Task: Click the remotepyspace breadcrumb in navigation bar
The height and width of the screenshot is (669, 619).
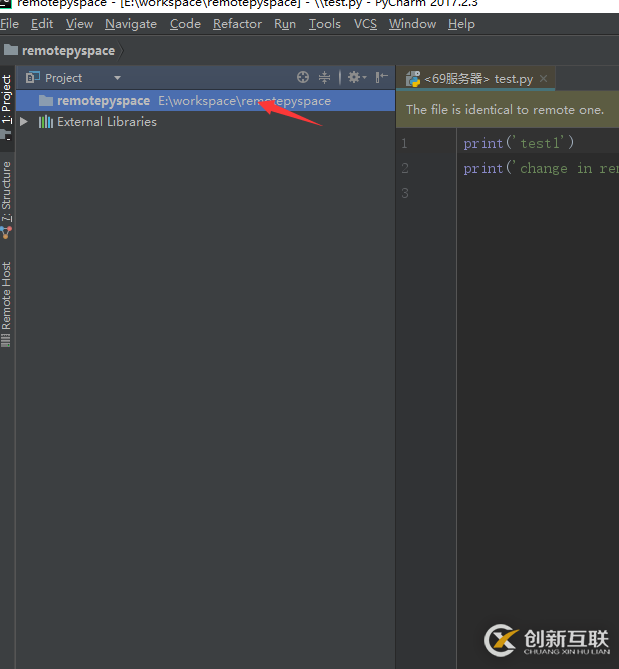Action: coord(68,51)
